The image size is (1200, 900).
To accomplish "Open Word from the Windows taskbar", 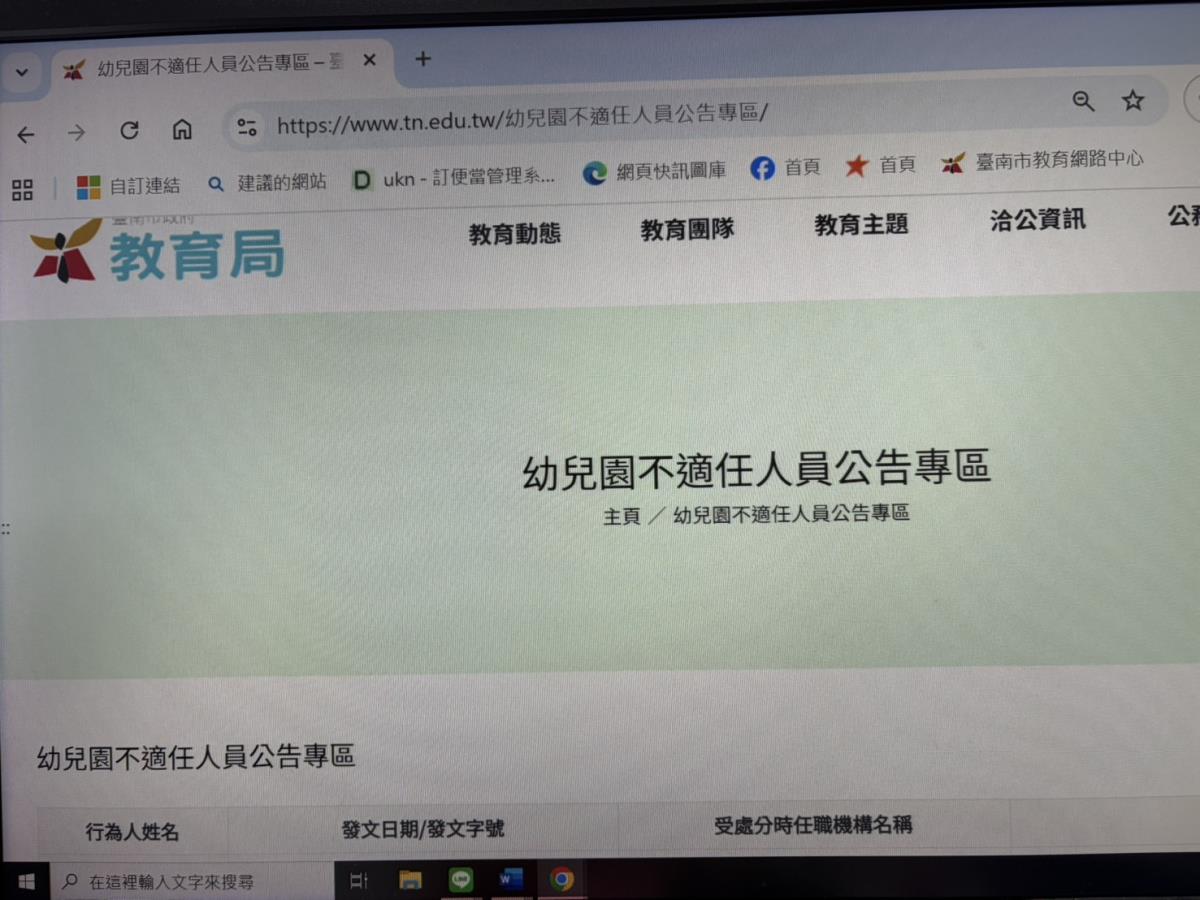I will [x=511, y=880].
